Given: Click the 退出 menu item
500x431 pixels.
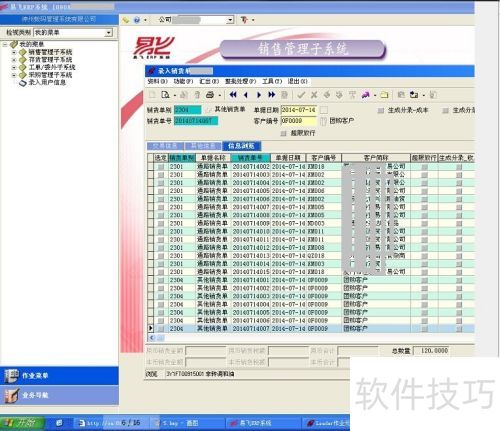Looking at the screenshot, I should (297, 81).
